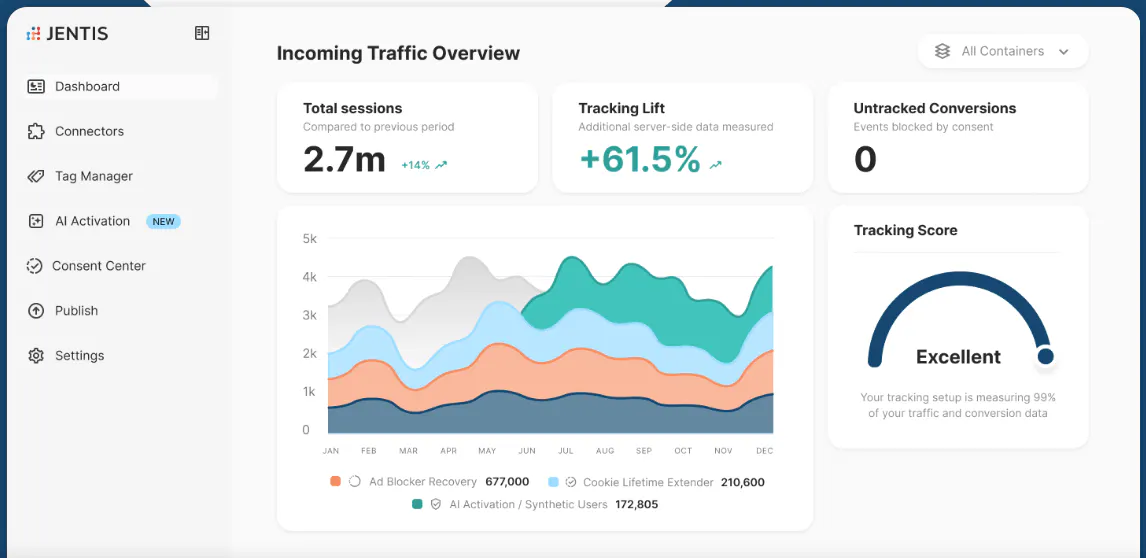Toggle AI Activation / Synthetic Users legend

click(x=534, y=505)
